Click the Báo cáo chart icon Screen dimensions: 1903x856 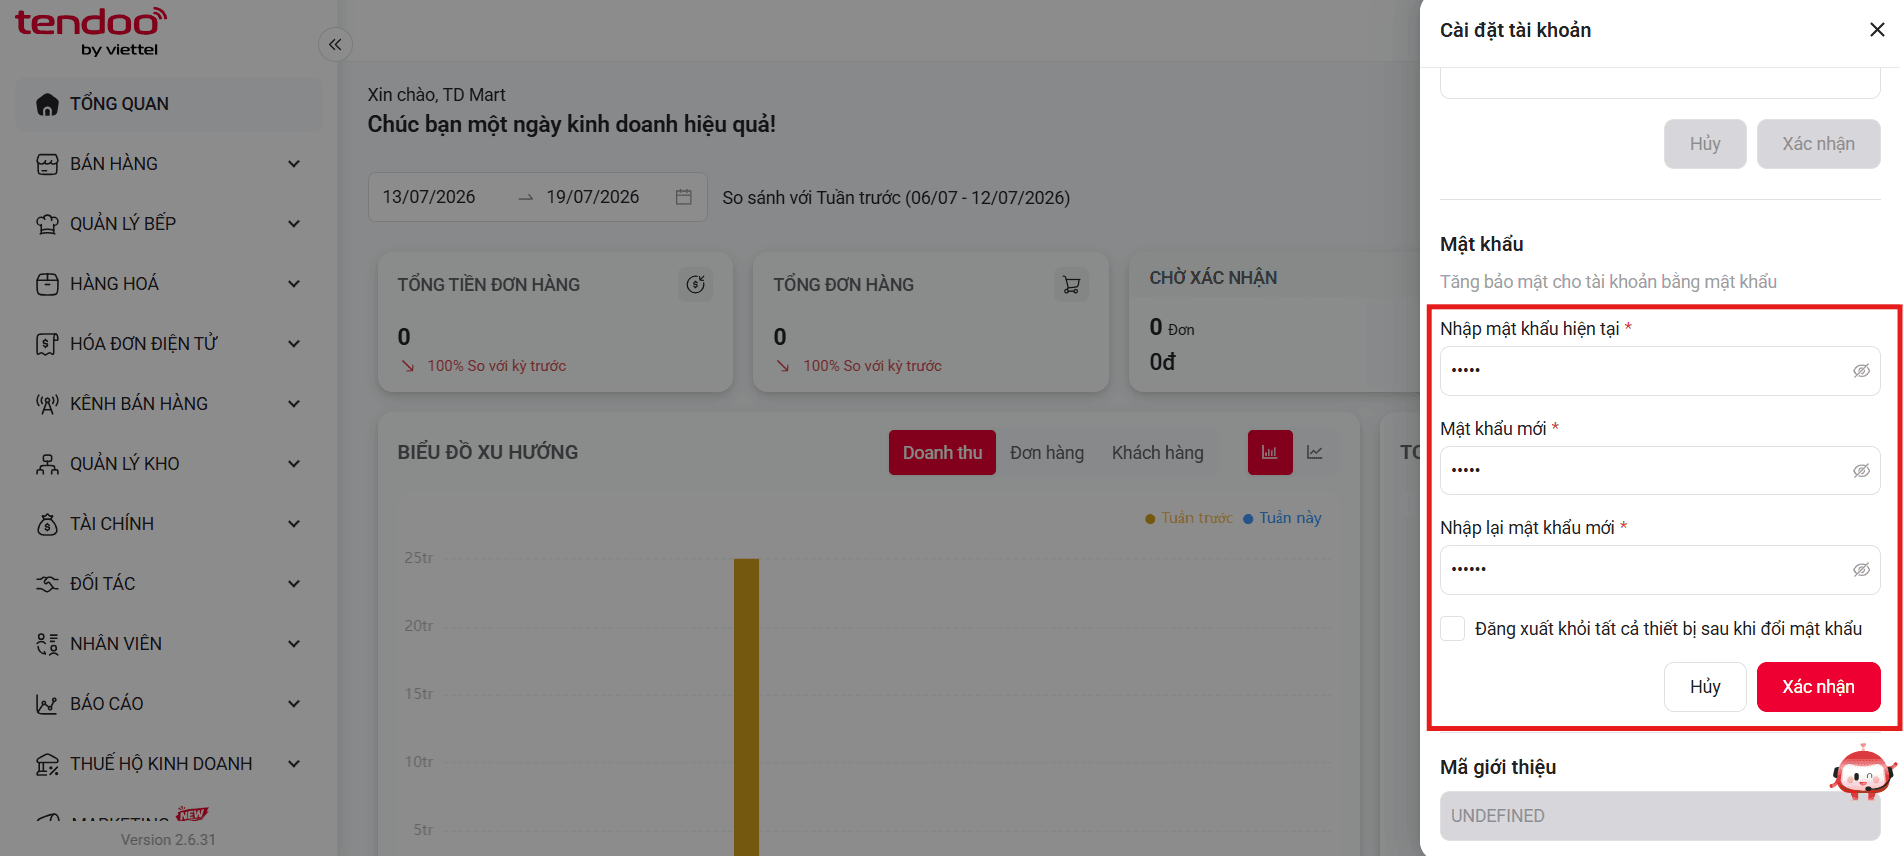point(47,704)
